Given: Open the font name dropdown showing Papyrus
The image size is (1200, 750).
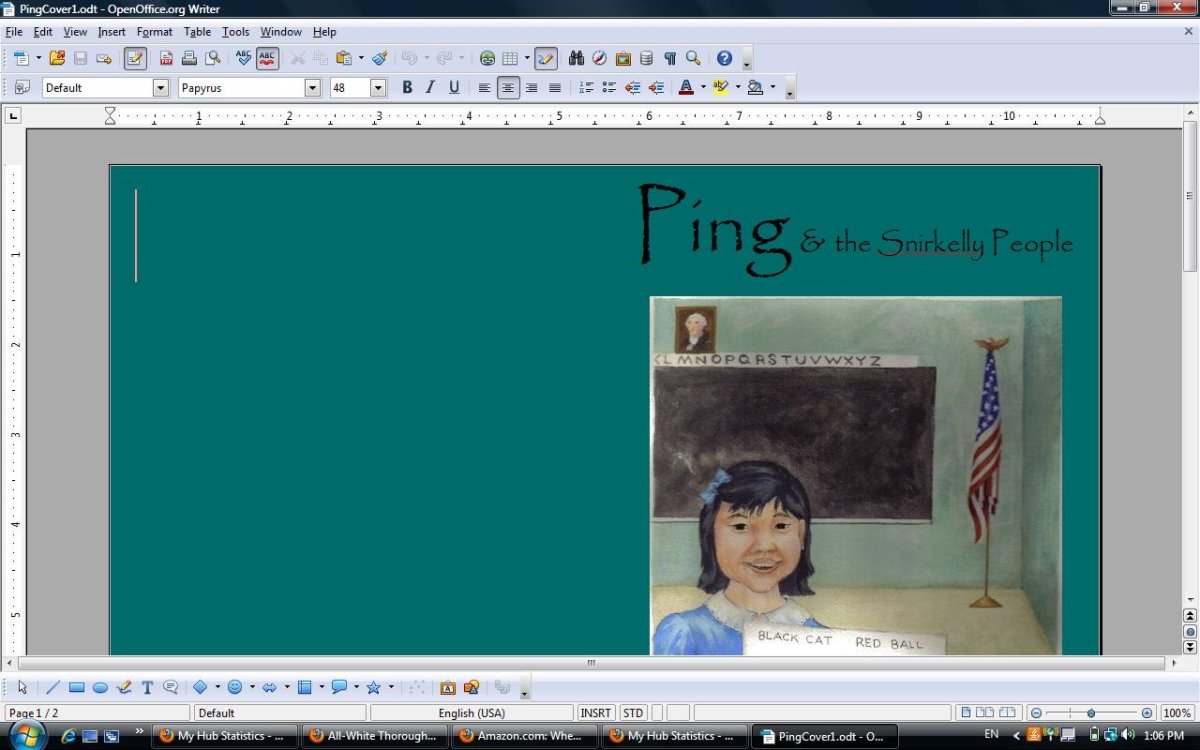Looking at the screenshot, I should click(x=313, y=87).
